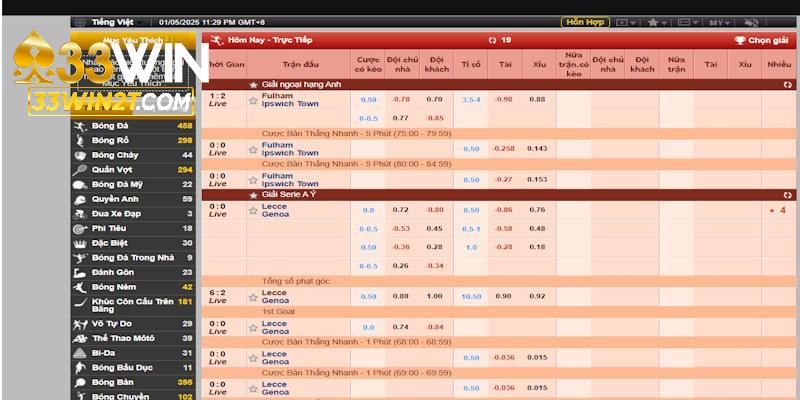
Task: Open the plus-box view dropdown in top bar
Action: coord(626,22)
